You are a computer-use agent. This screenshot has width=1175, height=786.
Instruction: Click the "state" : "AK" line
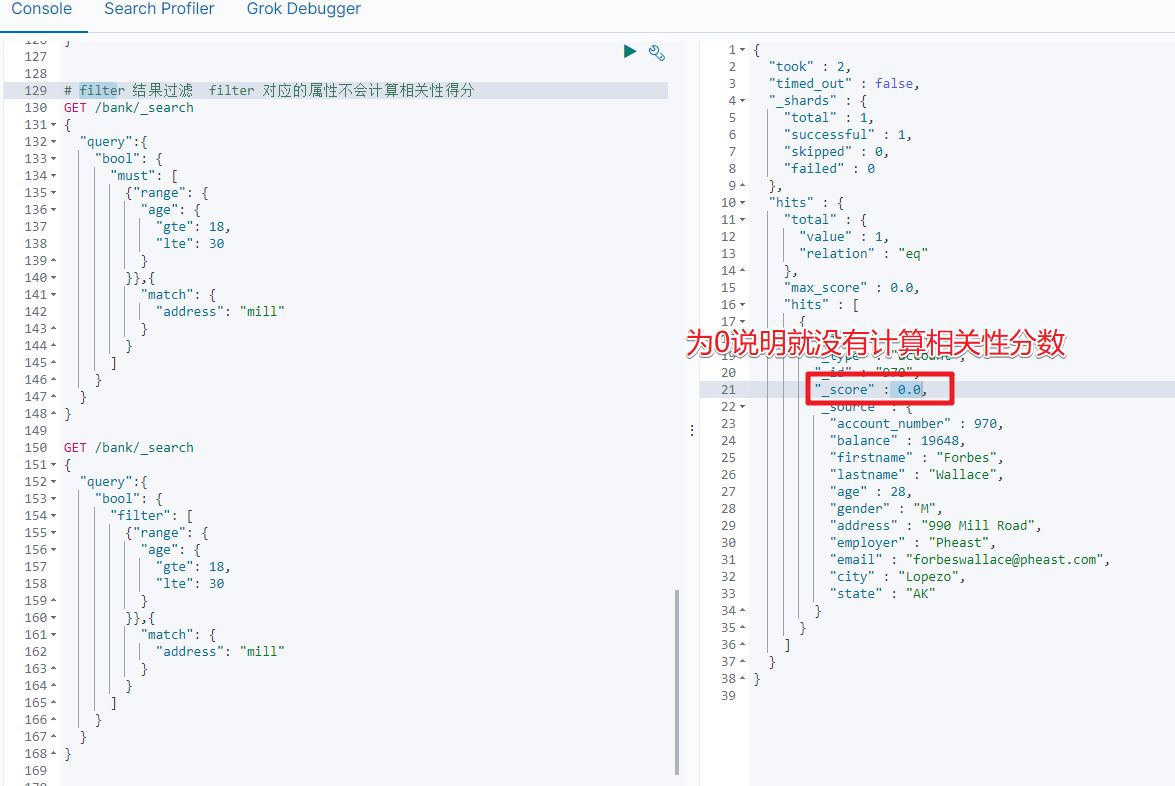point(882,594)
